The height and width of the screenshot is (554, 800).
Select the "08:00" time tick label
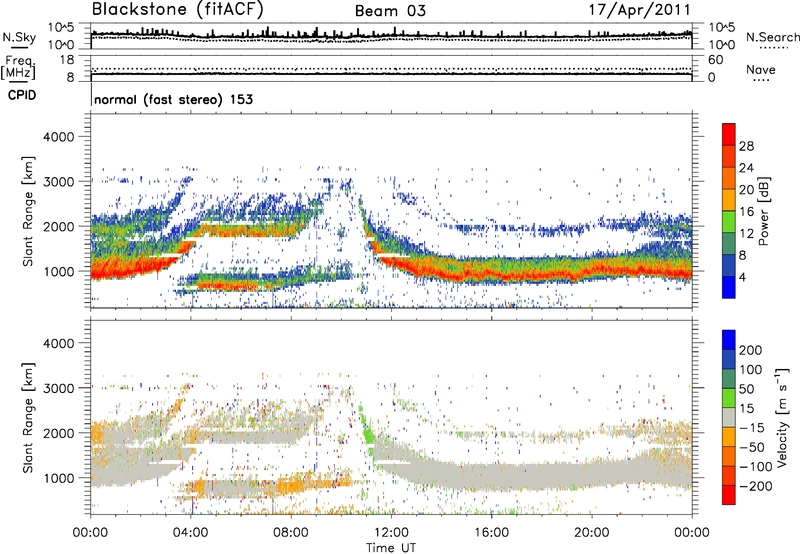pos(291,533)
